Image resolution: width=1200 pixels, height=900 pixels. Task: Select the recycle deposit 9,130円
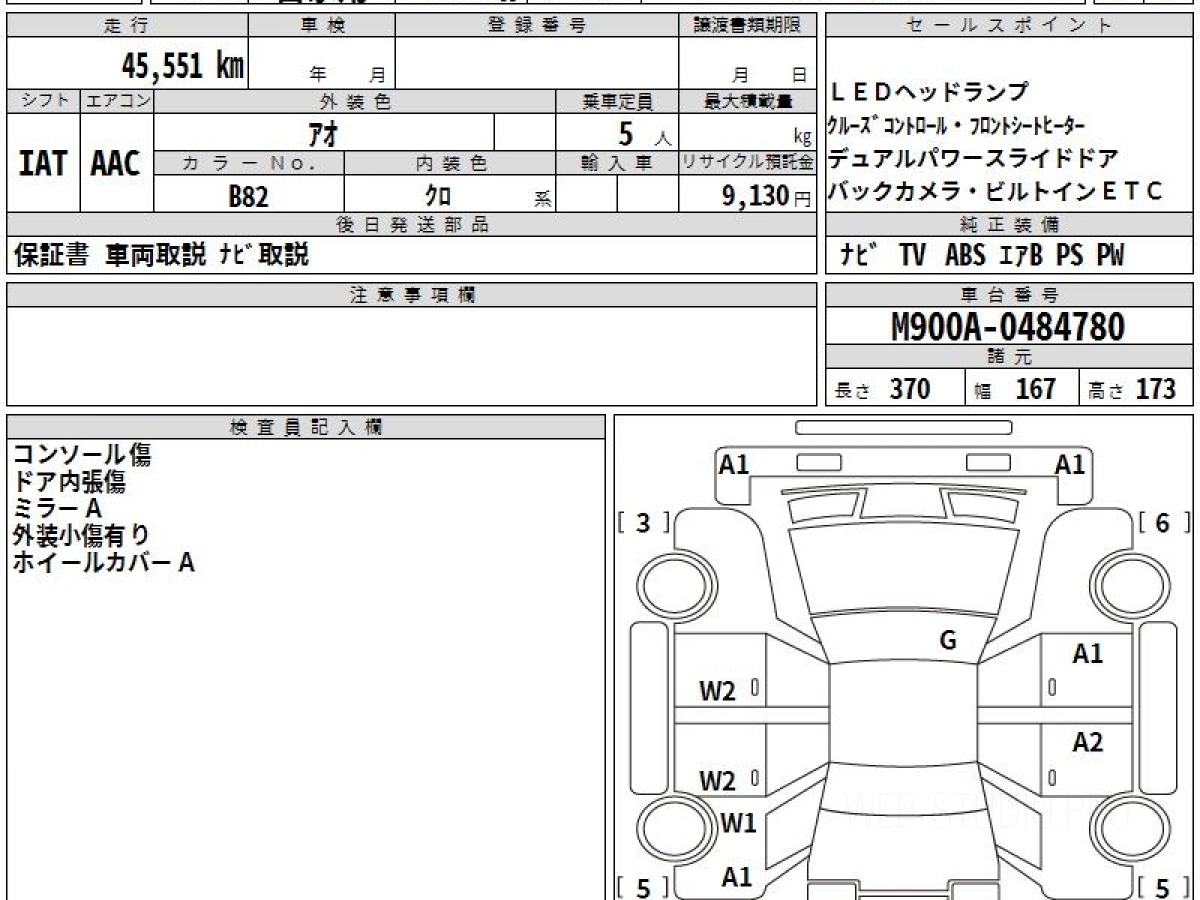(767, 196)
